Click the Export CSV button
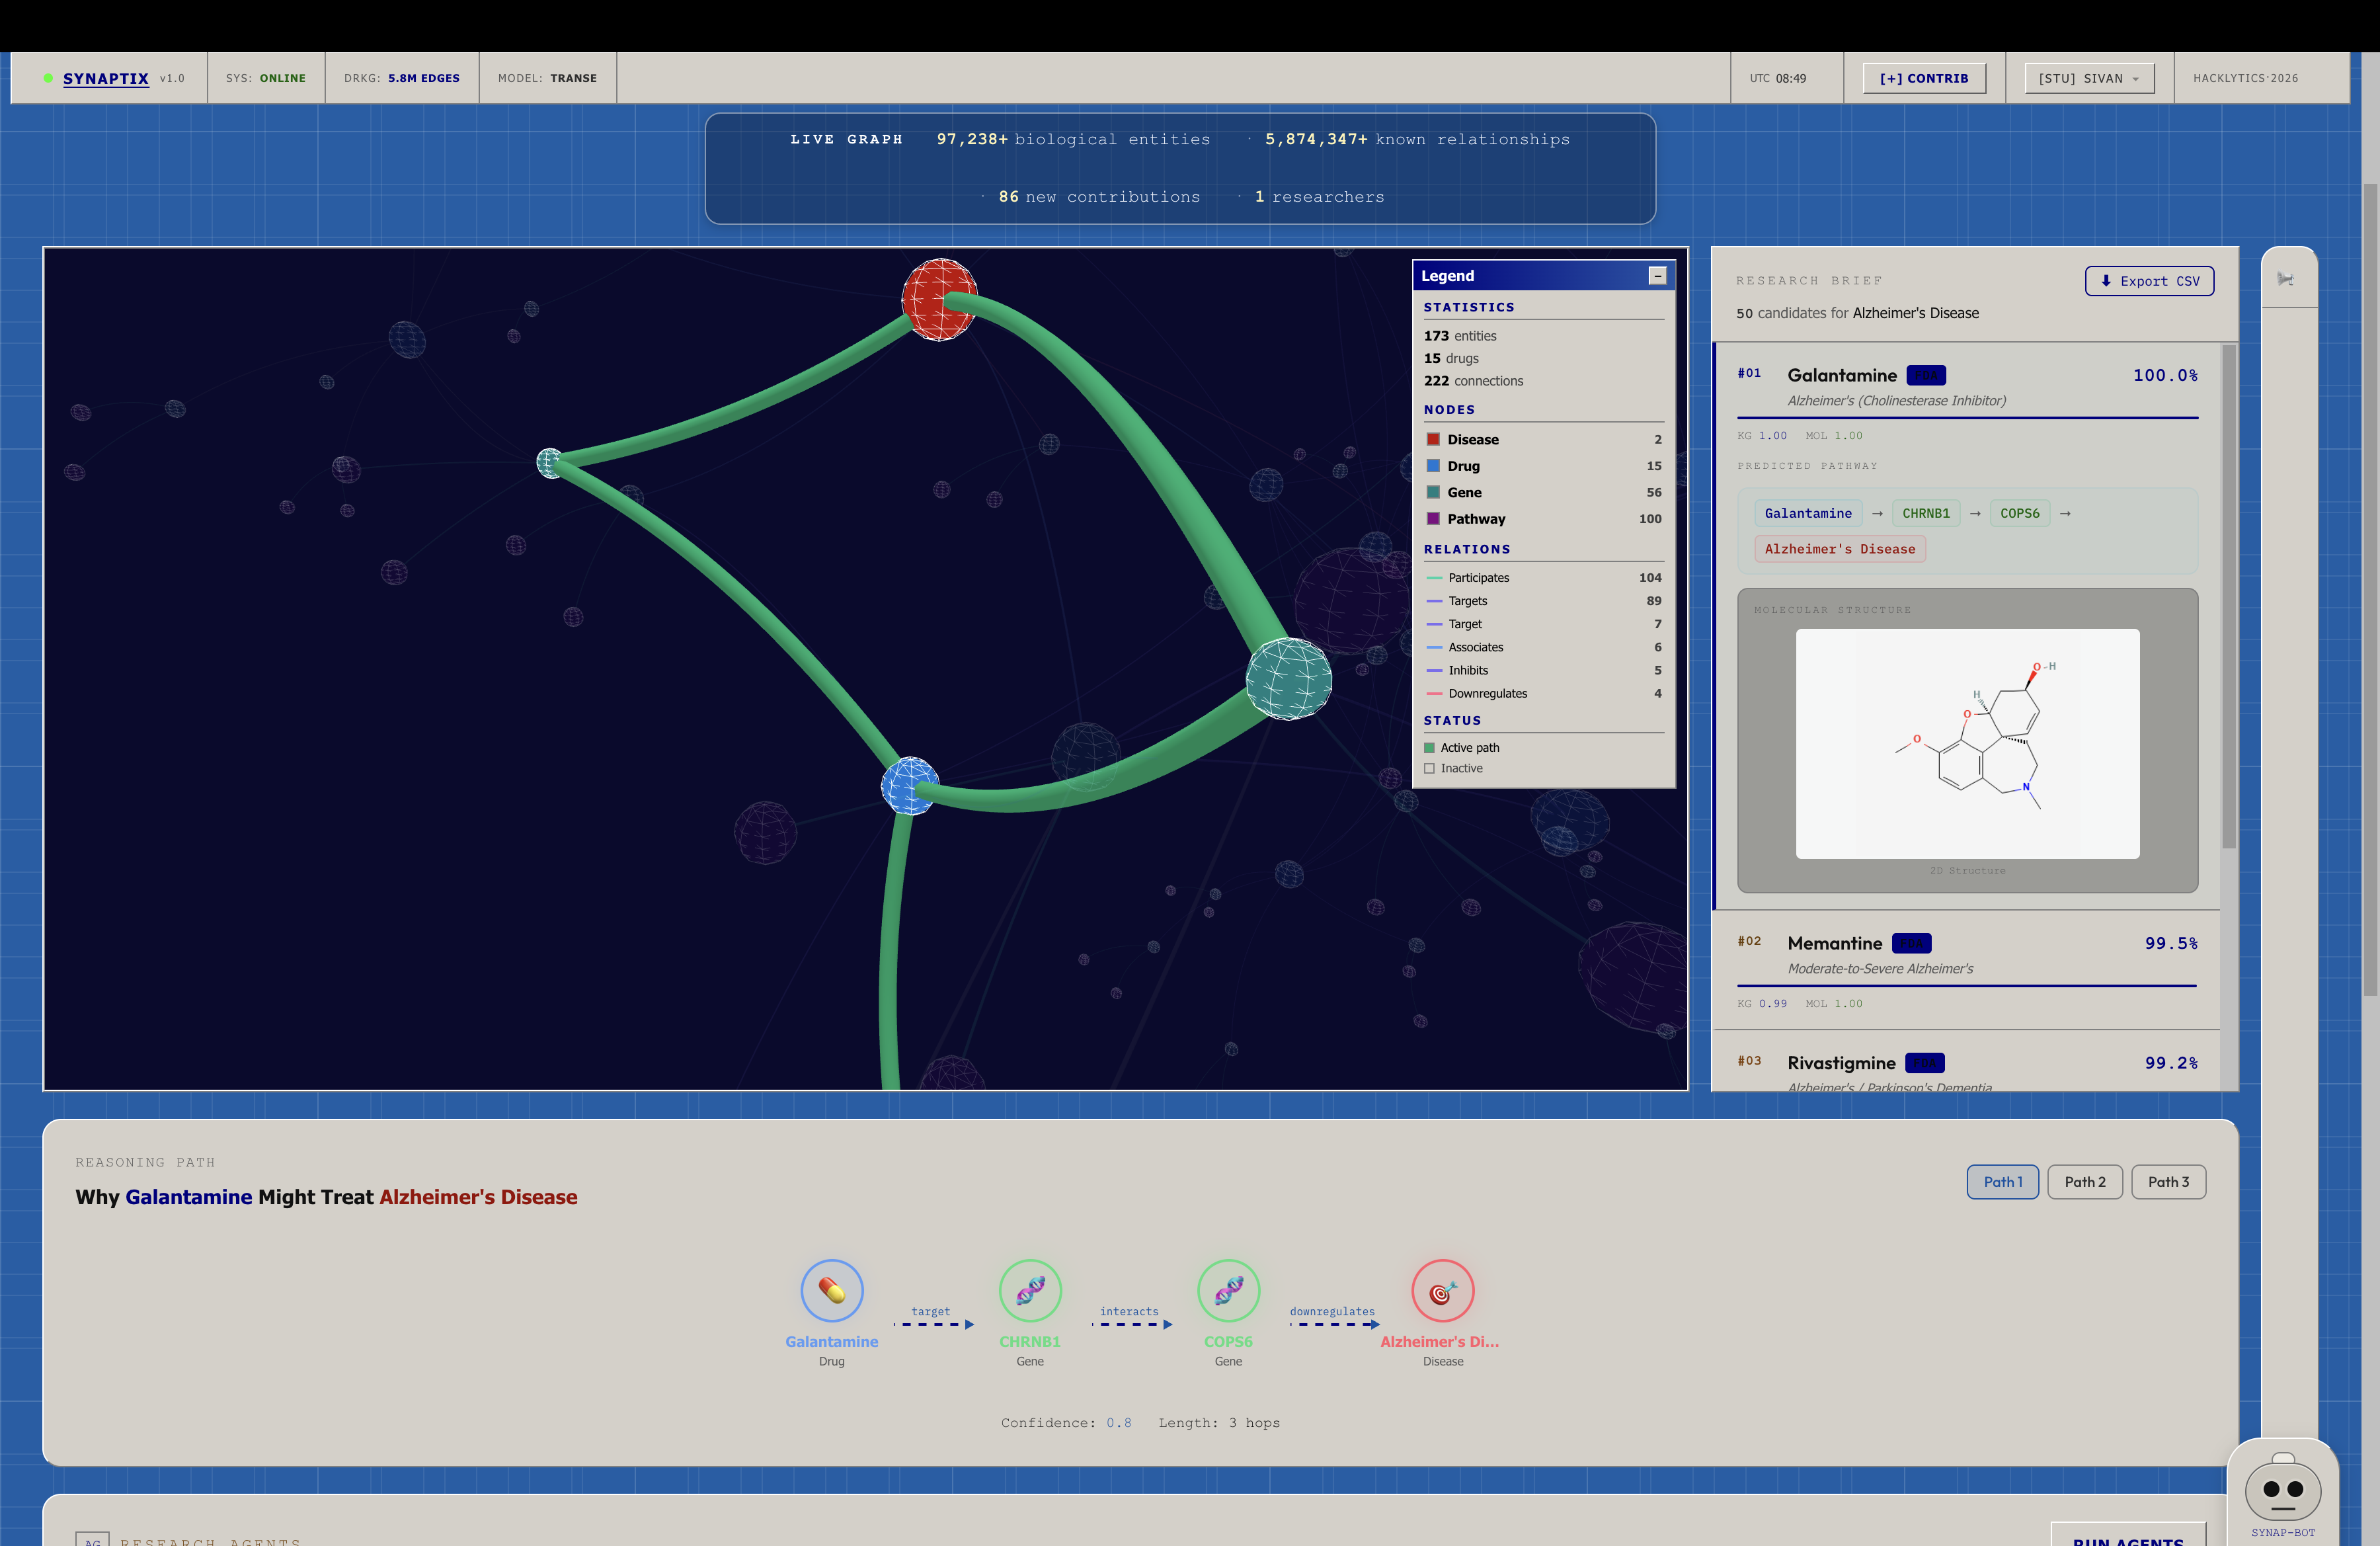The image size is (2380, 1546). click(2149, 281)
